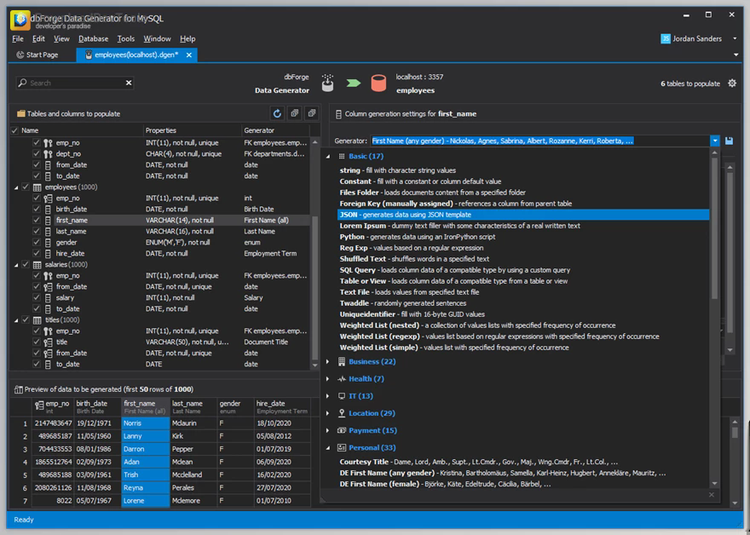750x535 pixels.
Task: Expand the Health (7) generator group
Action: point(328,379)
